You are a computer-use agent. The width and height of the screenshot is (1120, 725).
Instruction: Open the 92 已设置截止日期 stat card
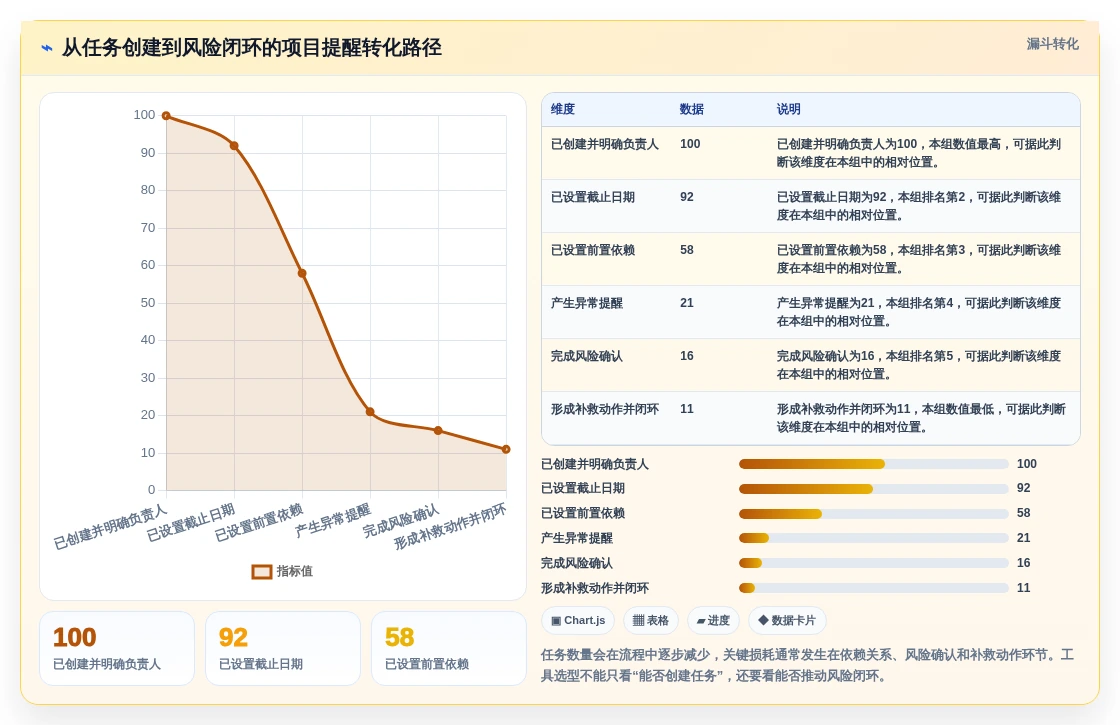(x=283, y=649)
